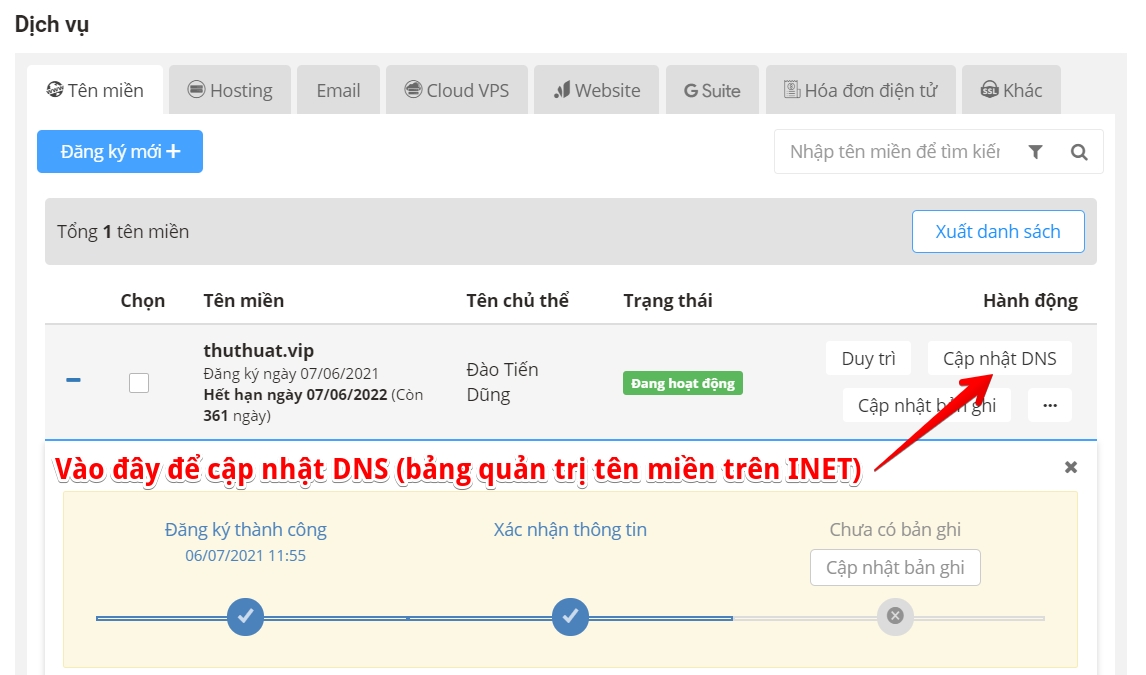Switch to the Email tab

(x=337, y=89)
